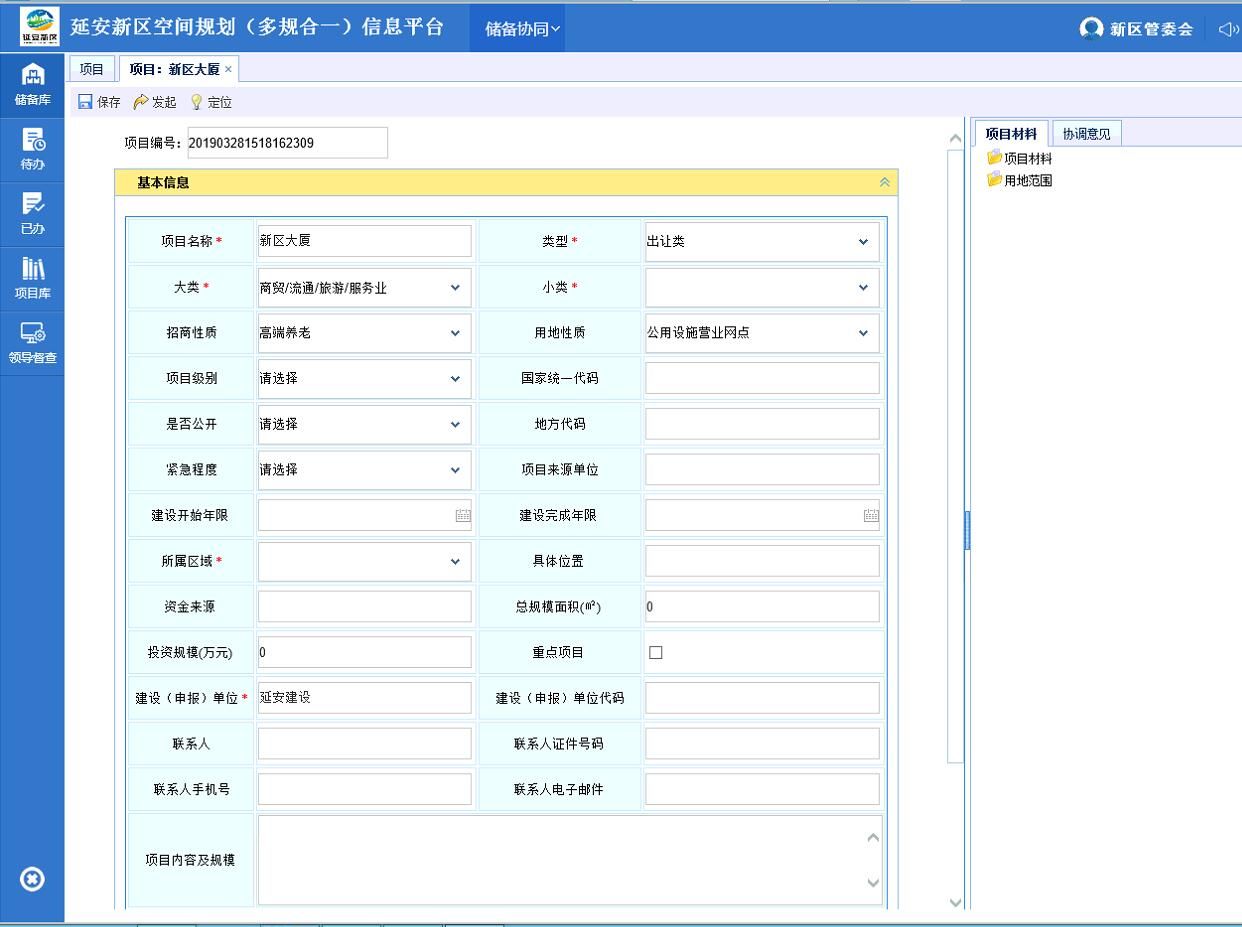This screenshot has height=927, width=1242.
Task: Close the 项目：新区大厦 tab
Action: pyautogui.click(x=228, y=70)
